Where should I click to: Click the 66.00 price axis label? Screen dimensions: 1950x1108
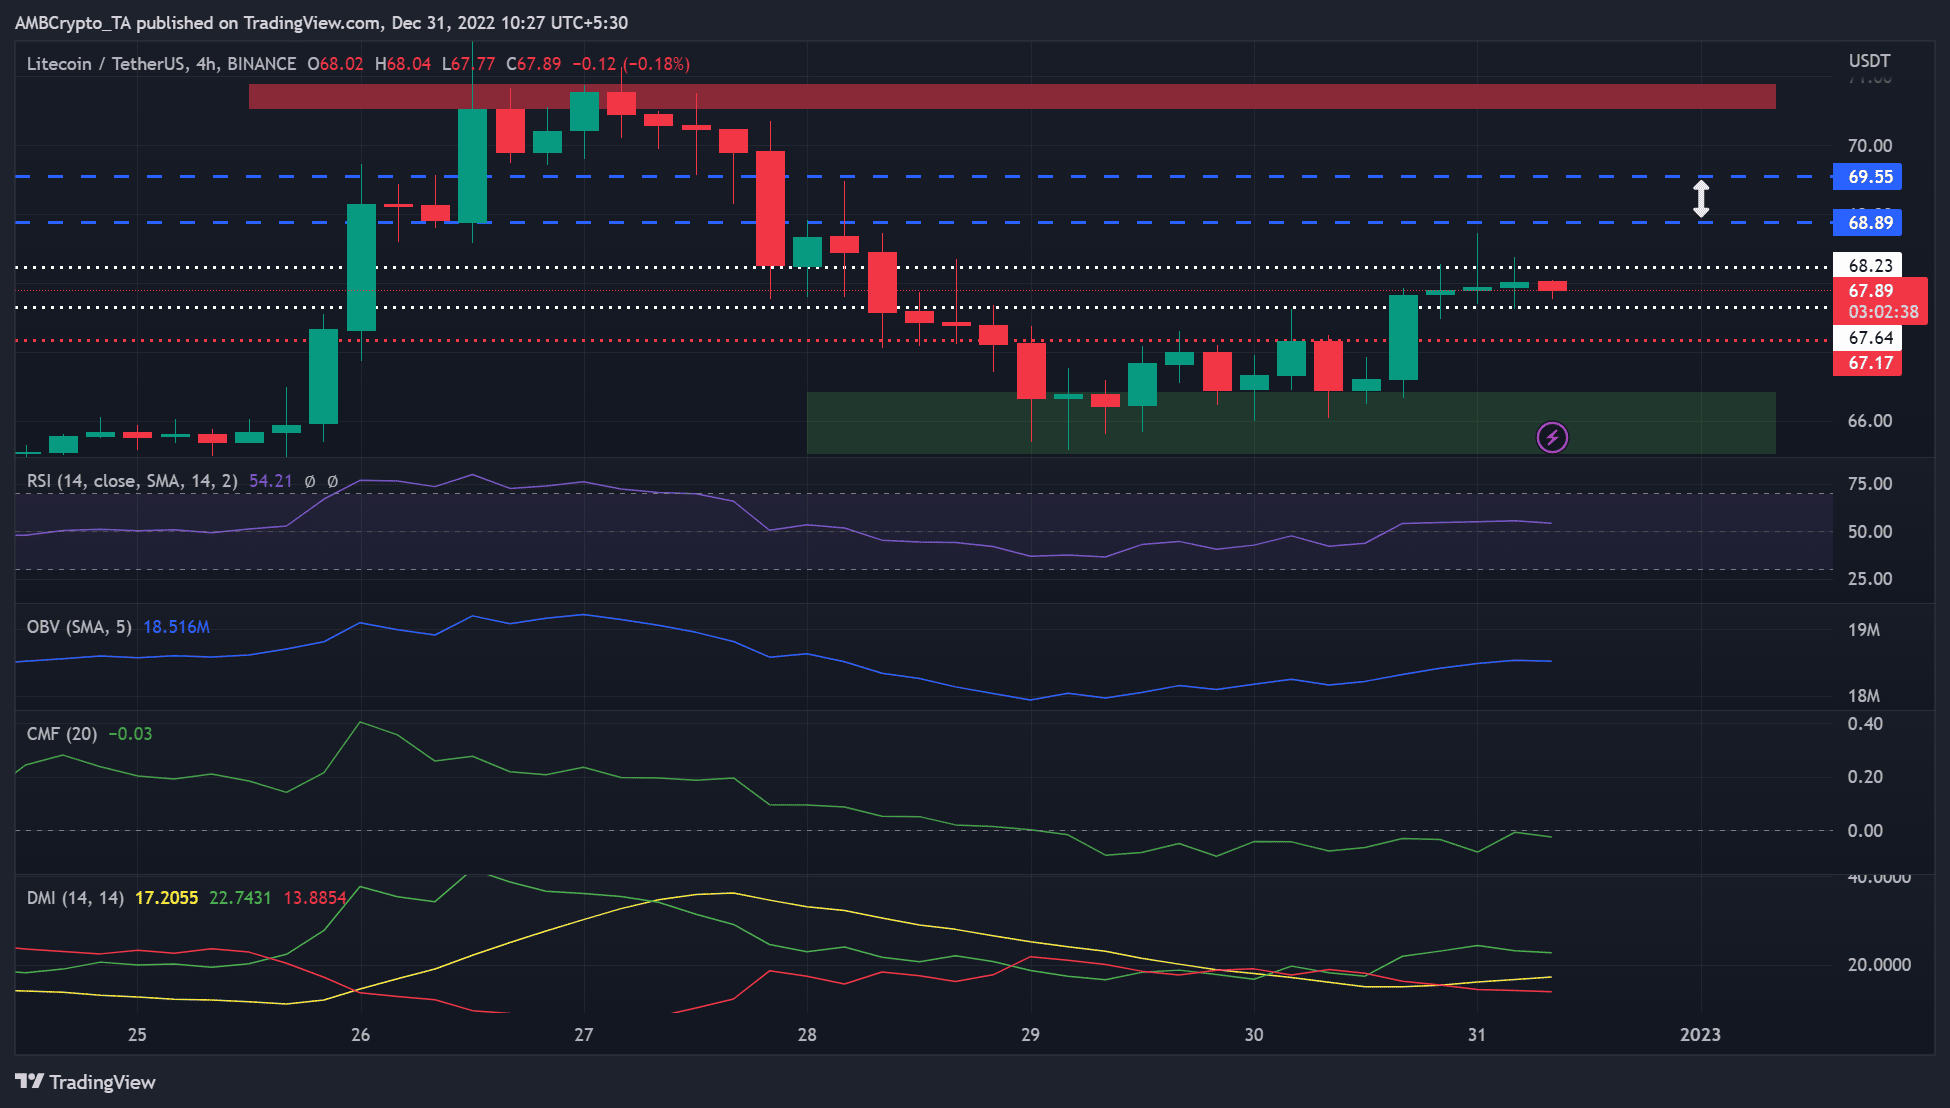pyautogui.click(x=1869, y=421)
